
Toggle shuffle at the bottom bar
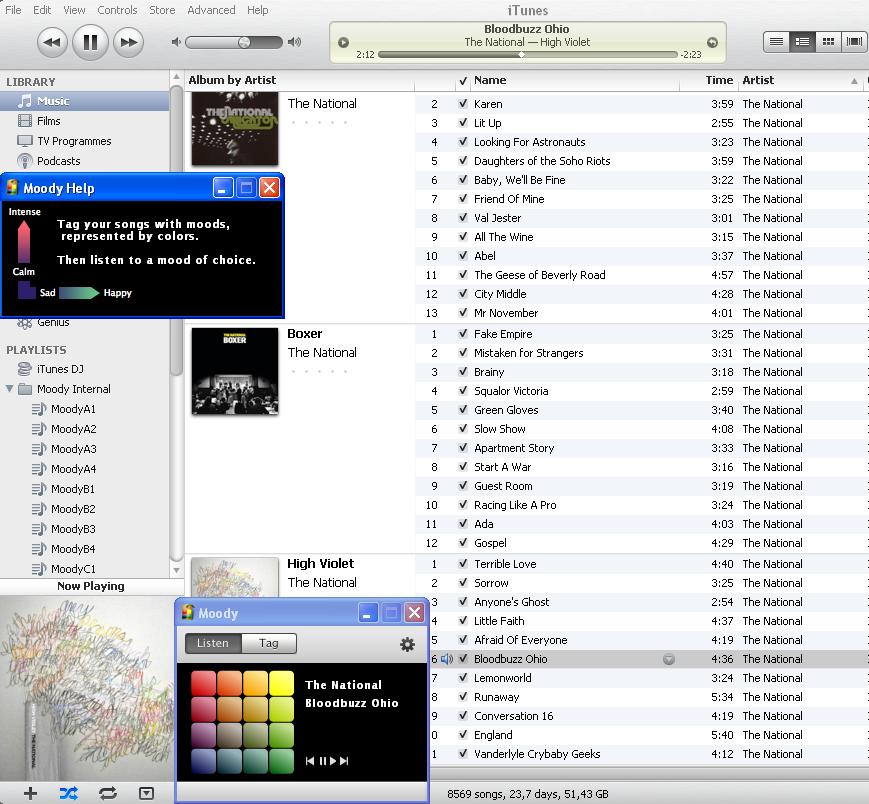69,793
